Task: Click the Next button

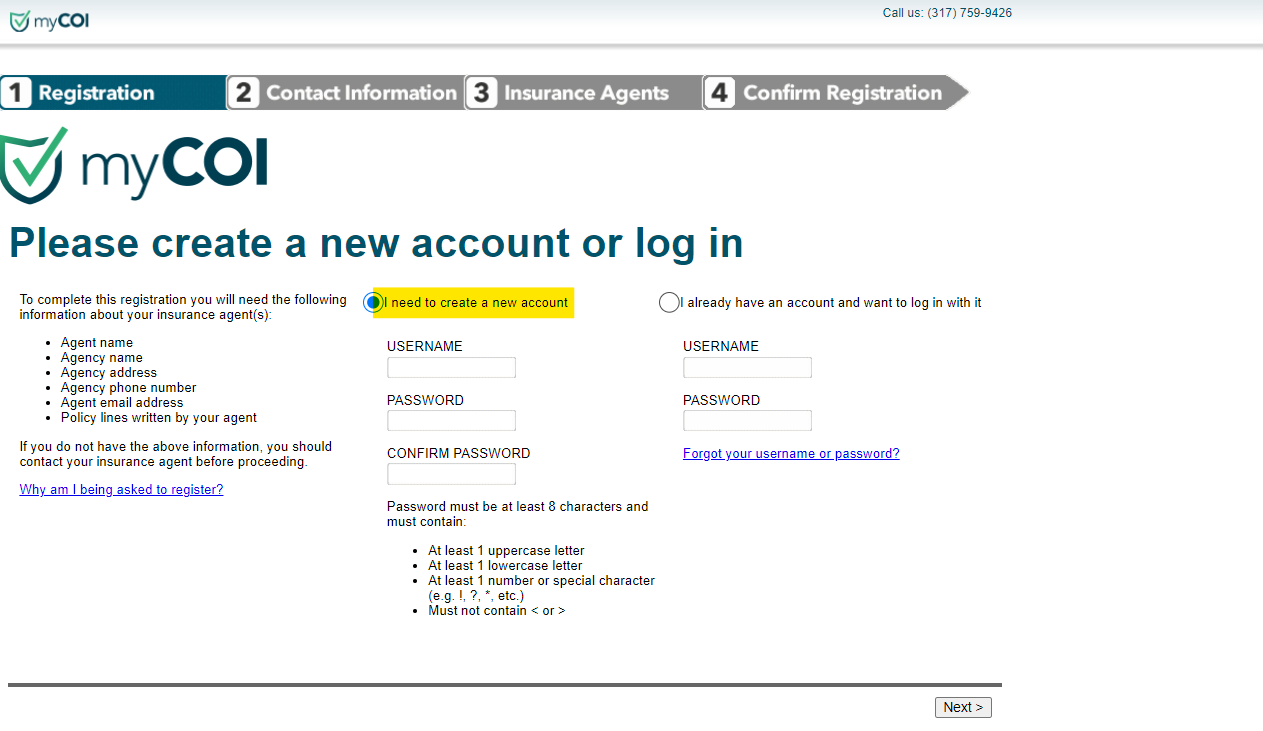Action: point(962,707)
